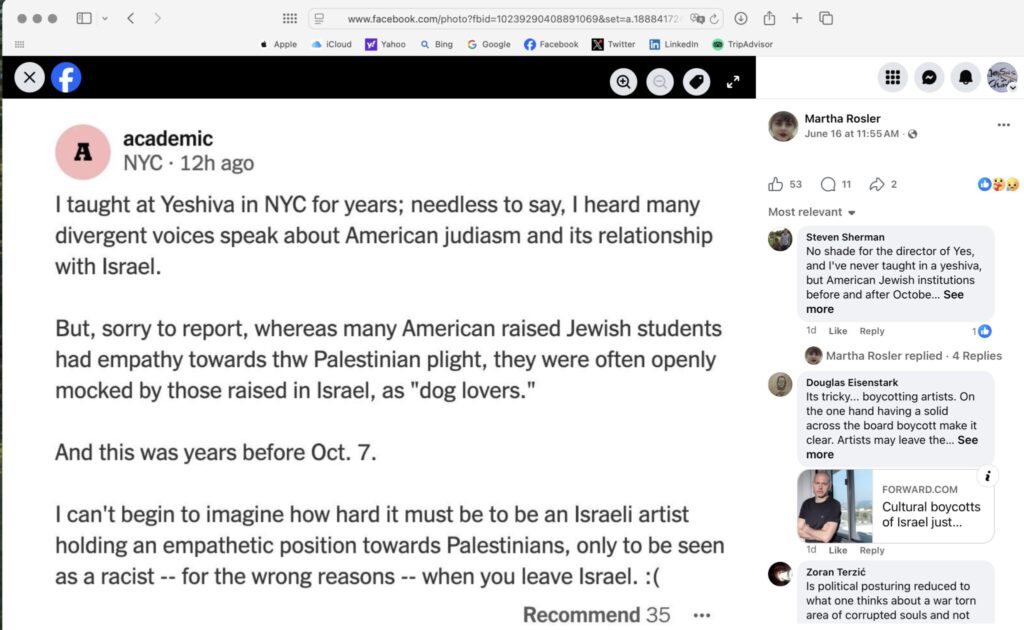Image resolution: width=1024 pixels, height=630 pixels.
Task: Zoom in on the photo
Action: point(623,82)
